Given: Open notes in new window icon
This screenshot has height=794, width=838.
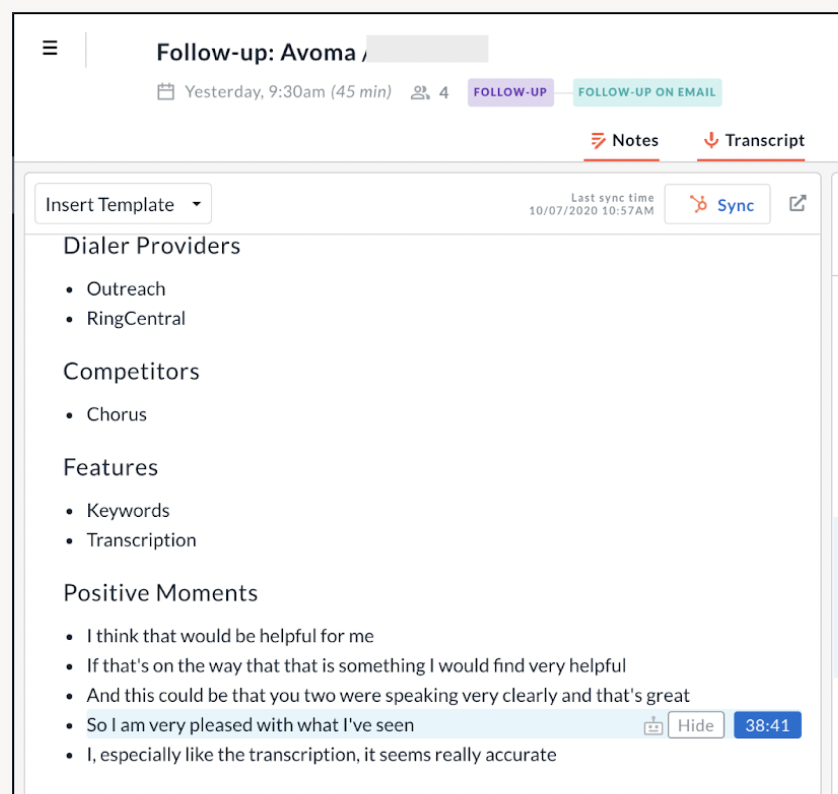Looking at the screenshot, I should click(x=797, y=204).
